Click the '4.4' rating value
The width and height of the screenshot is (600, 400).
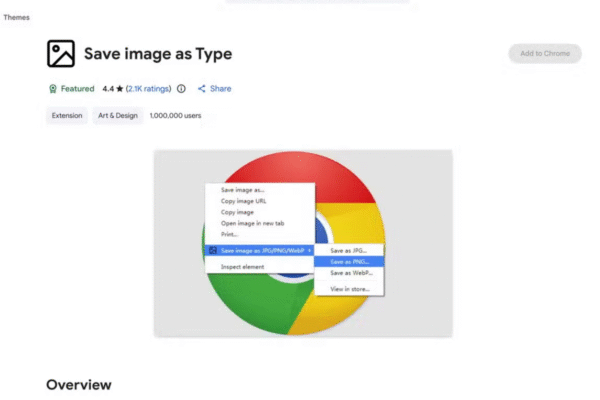pyautogui.click(x=108, y=89)
